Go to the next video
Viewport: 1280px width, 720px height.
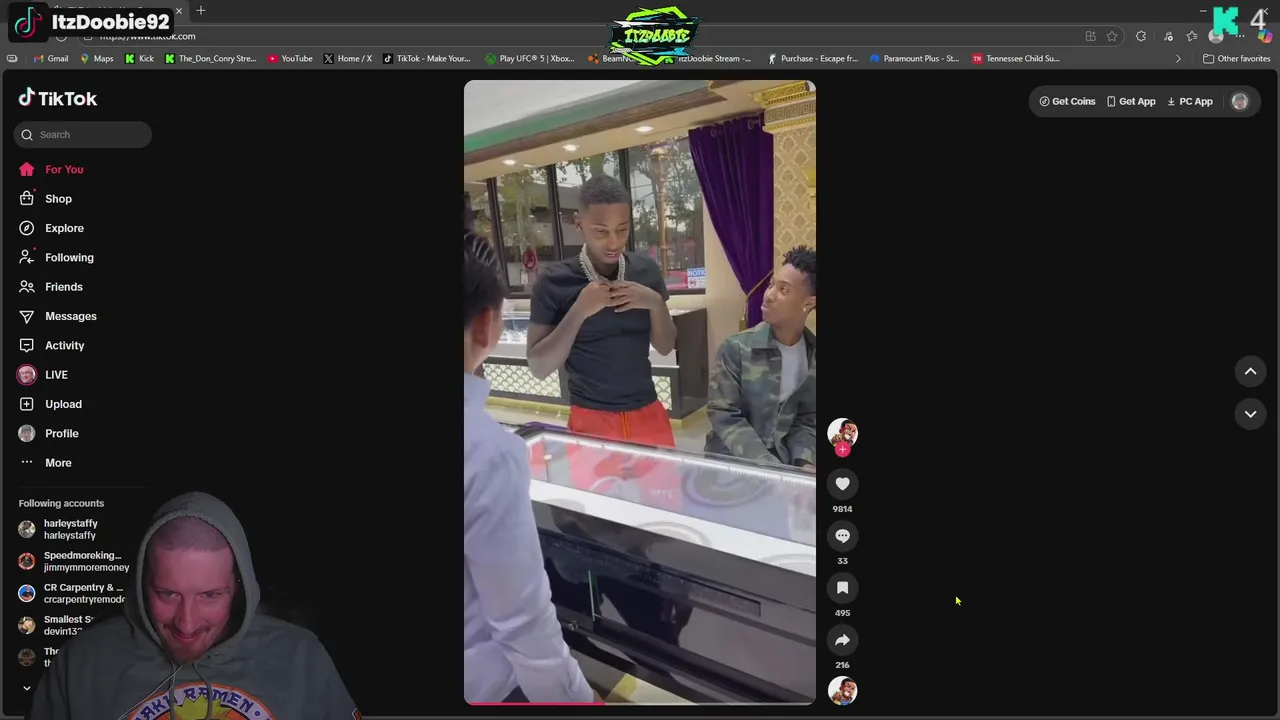(x=1250, y=414)
